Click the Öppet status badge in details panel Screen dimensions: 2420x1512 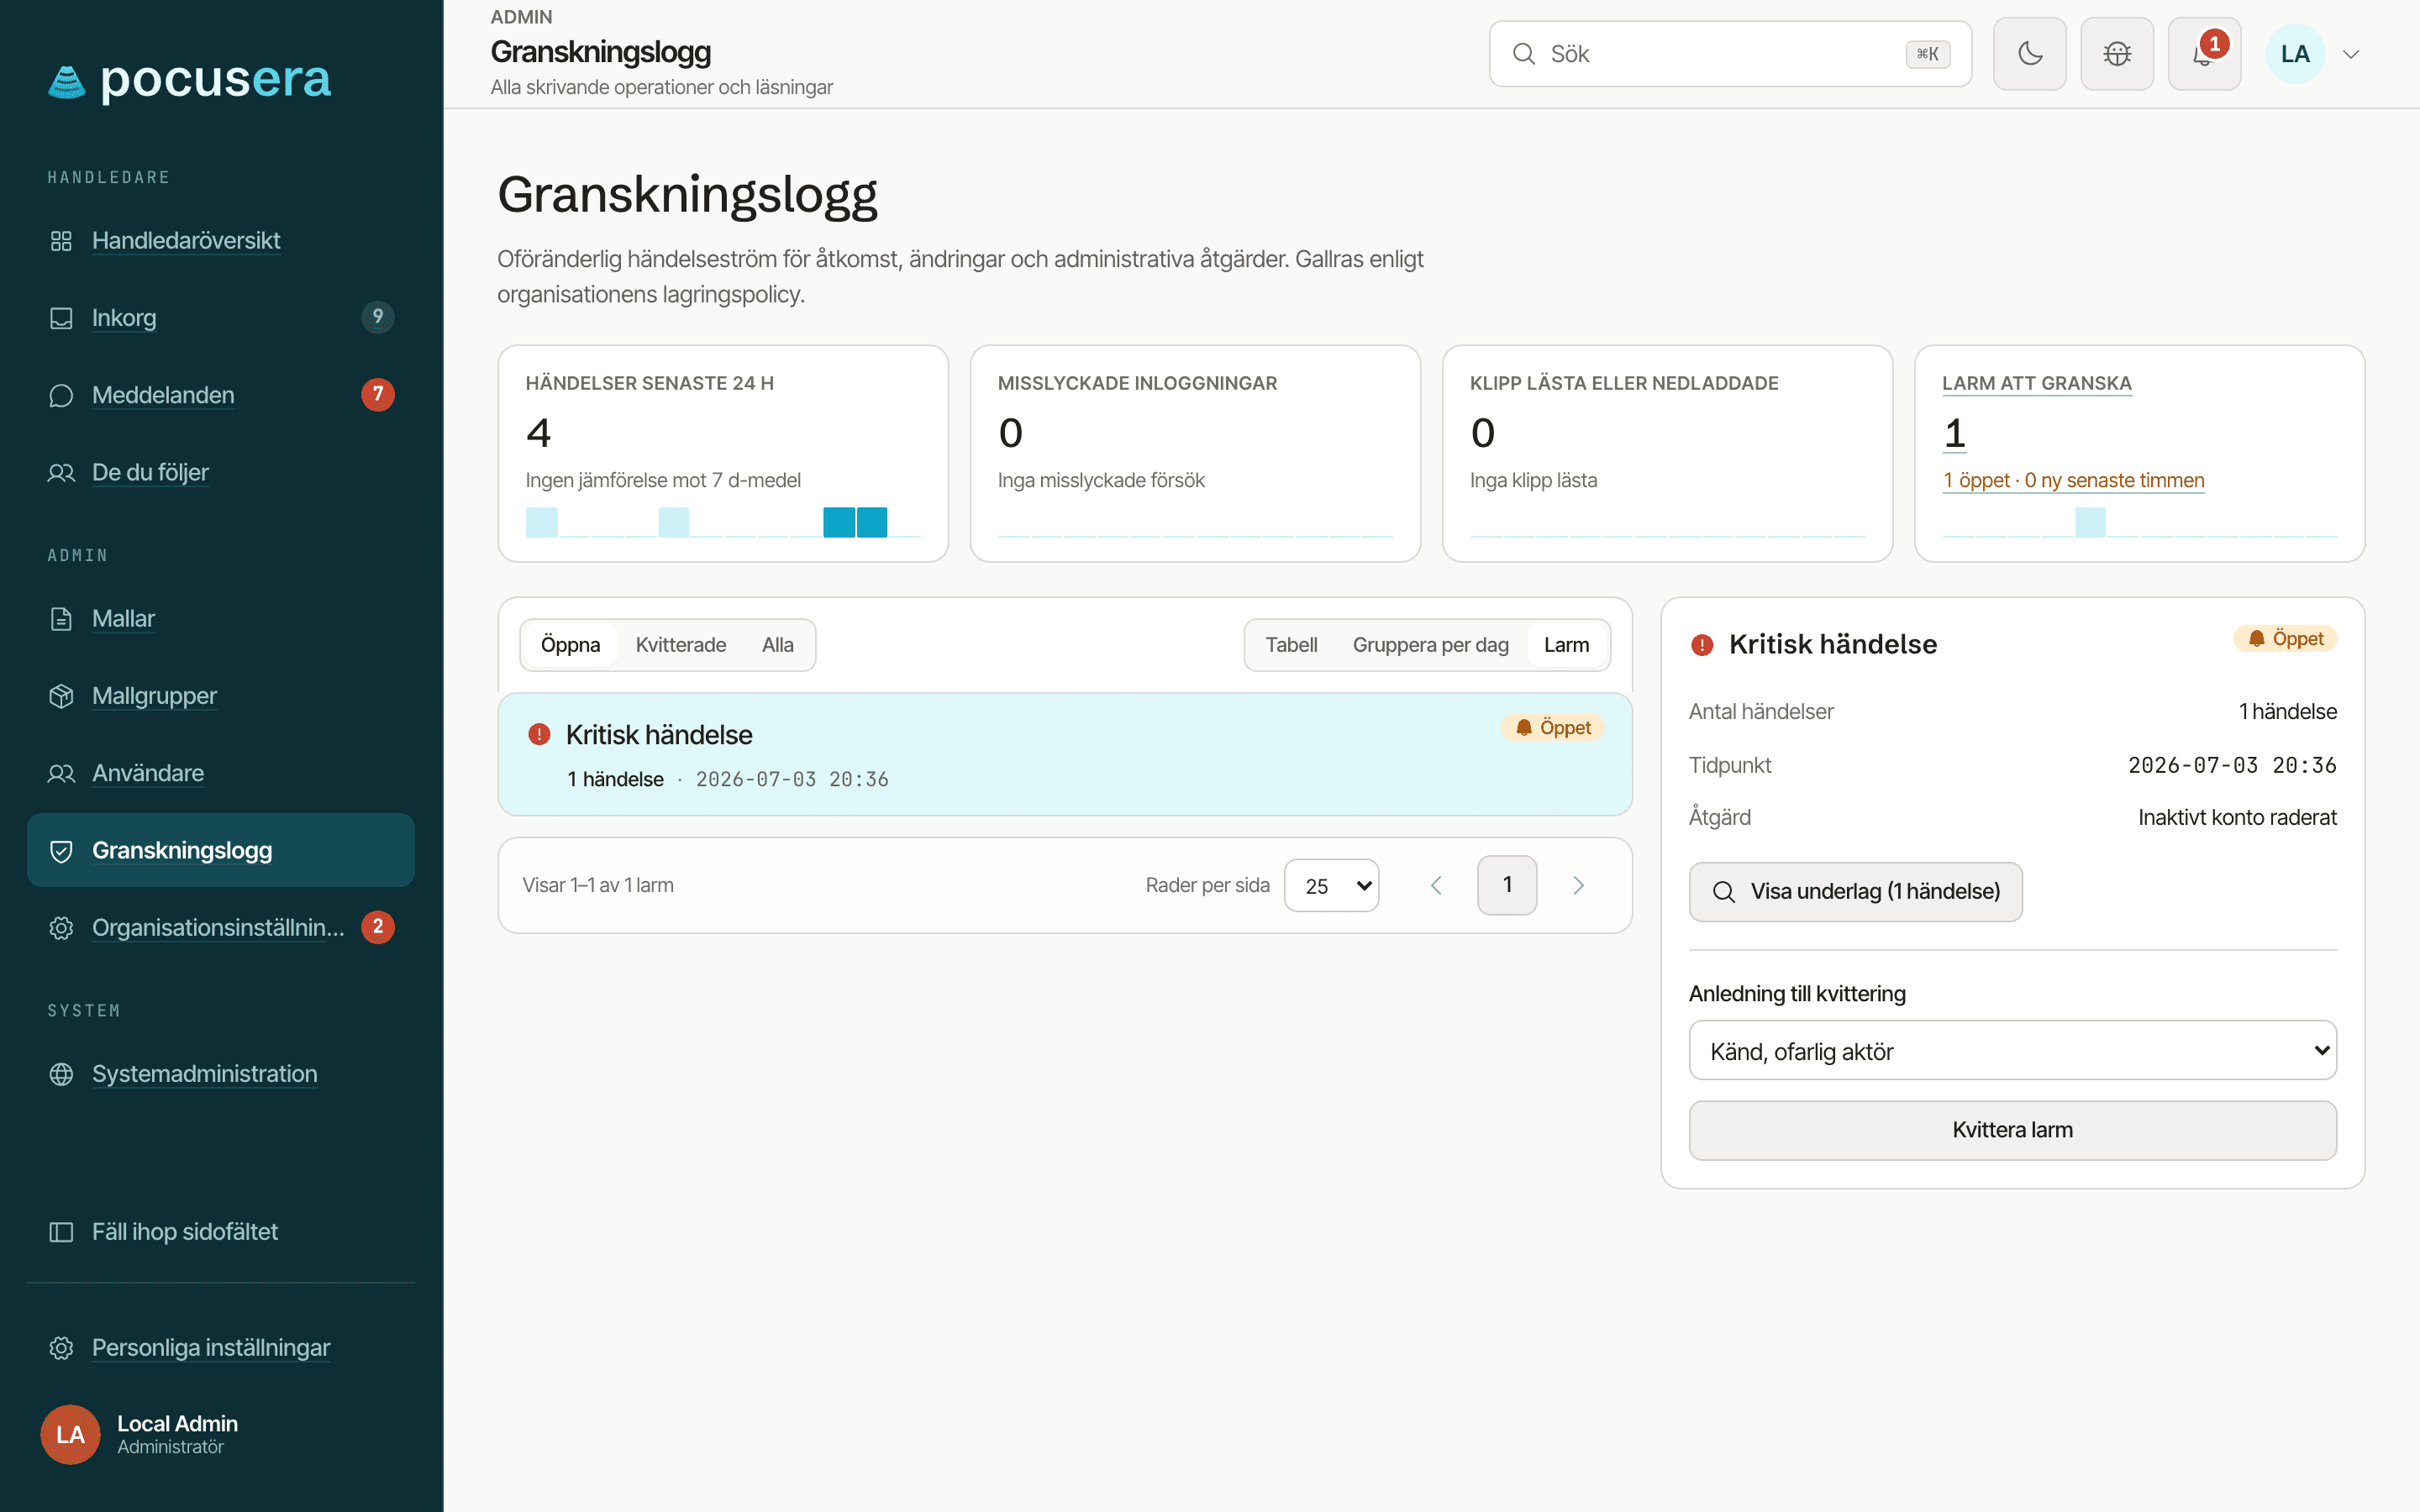(2285, 638)
